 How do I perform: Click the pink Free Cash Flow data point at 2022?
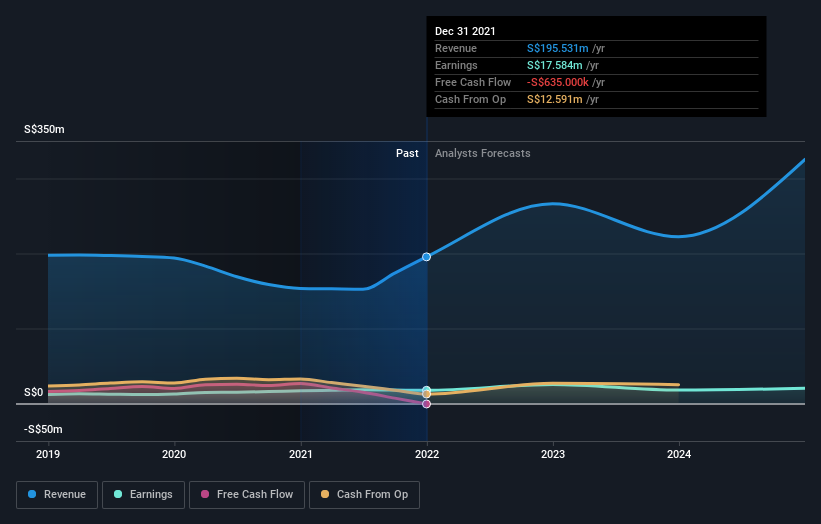[427, 404]
